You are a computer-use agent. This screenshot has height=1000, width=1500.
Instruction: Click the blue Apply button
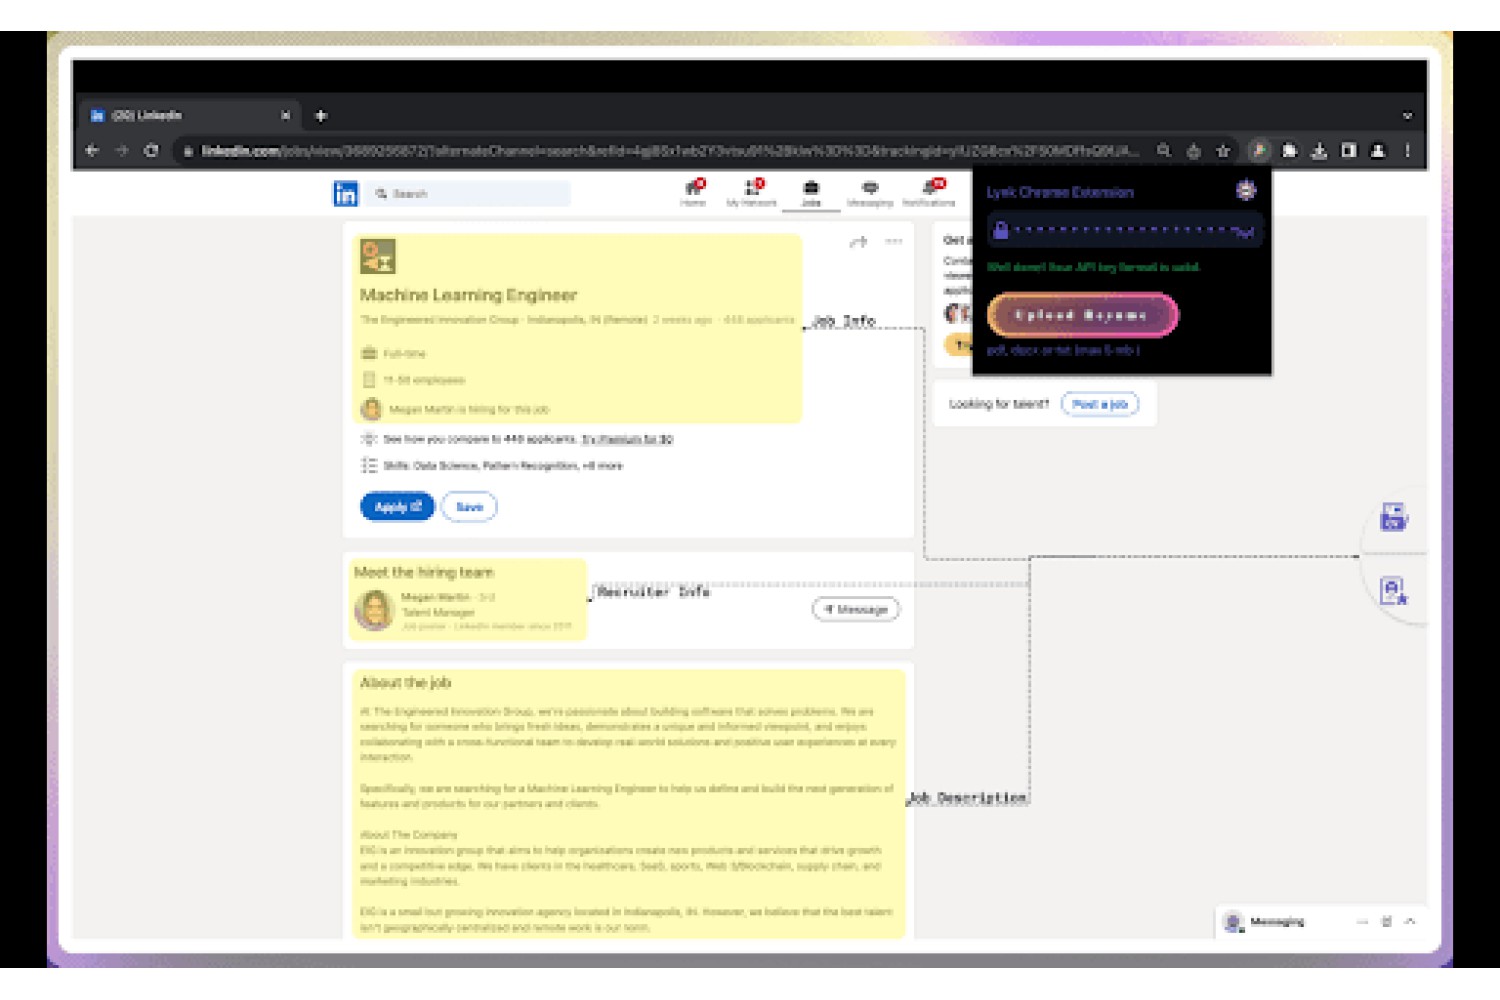397,507
